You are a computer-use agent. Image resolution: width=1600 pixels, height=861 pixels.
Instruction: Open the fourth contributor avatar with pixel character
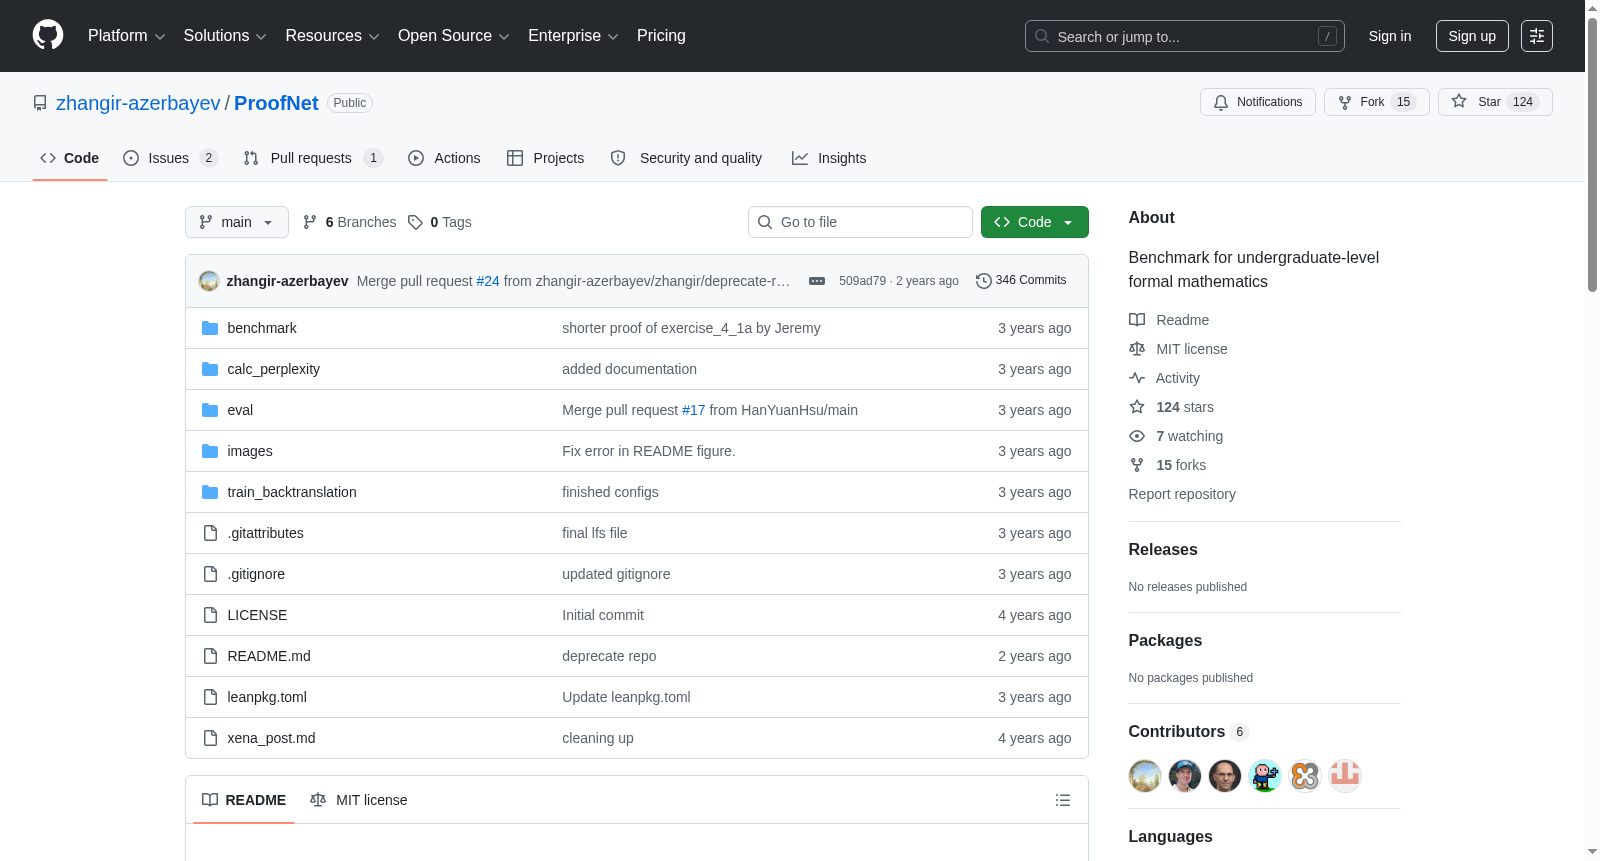click(1265, 776)
